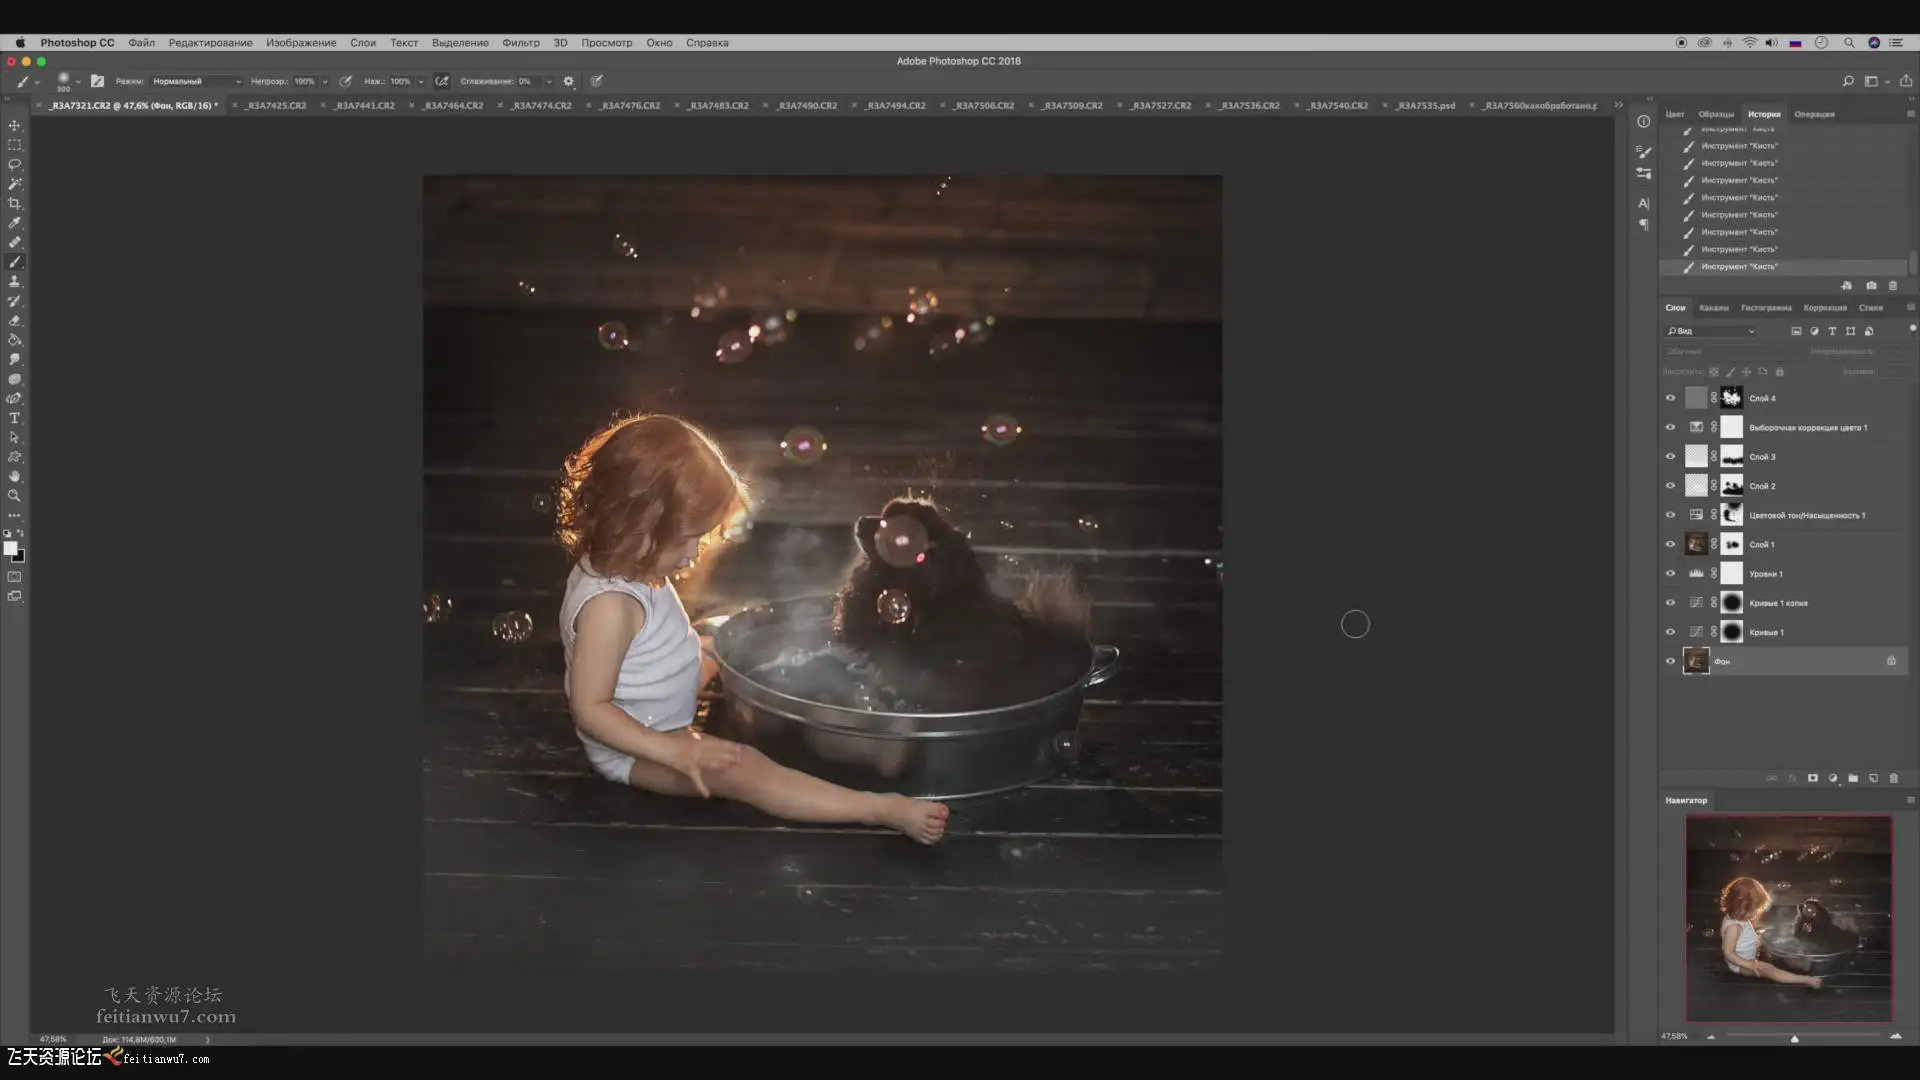
Task: Switch to Образцы tab
Action: 1716,114
